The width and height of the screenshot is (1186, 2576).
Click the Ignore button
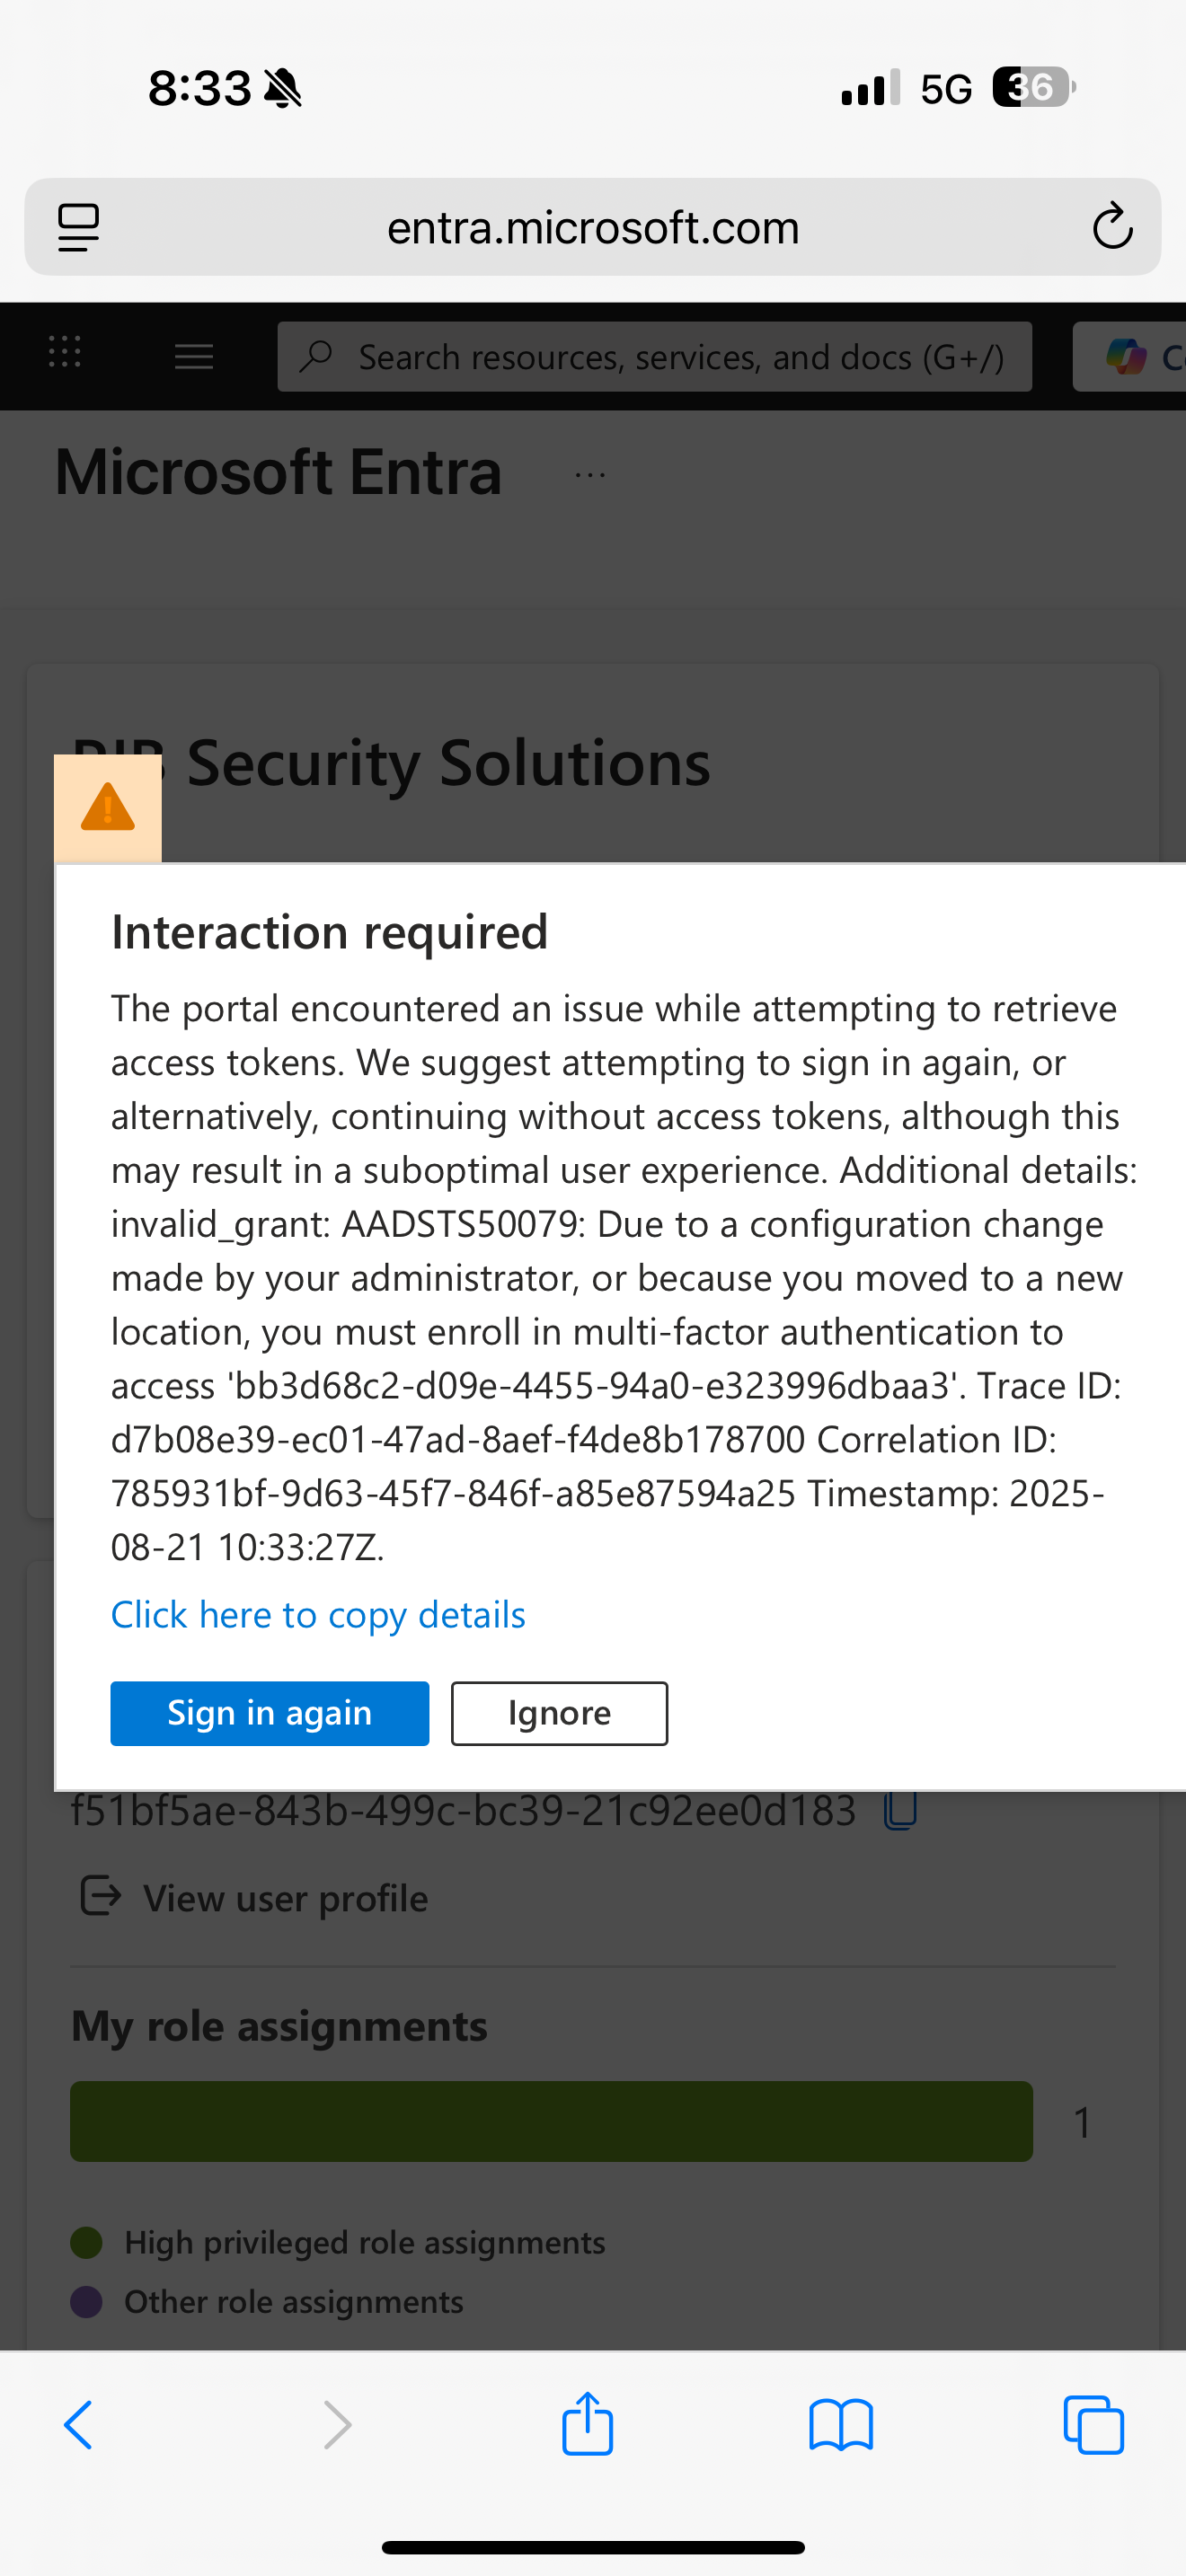point(559,1713)
